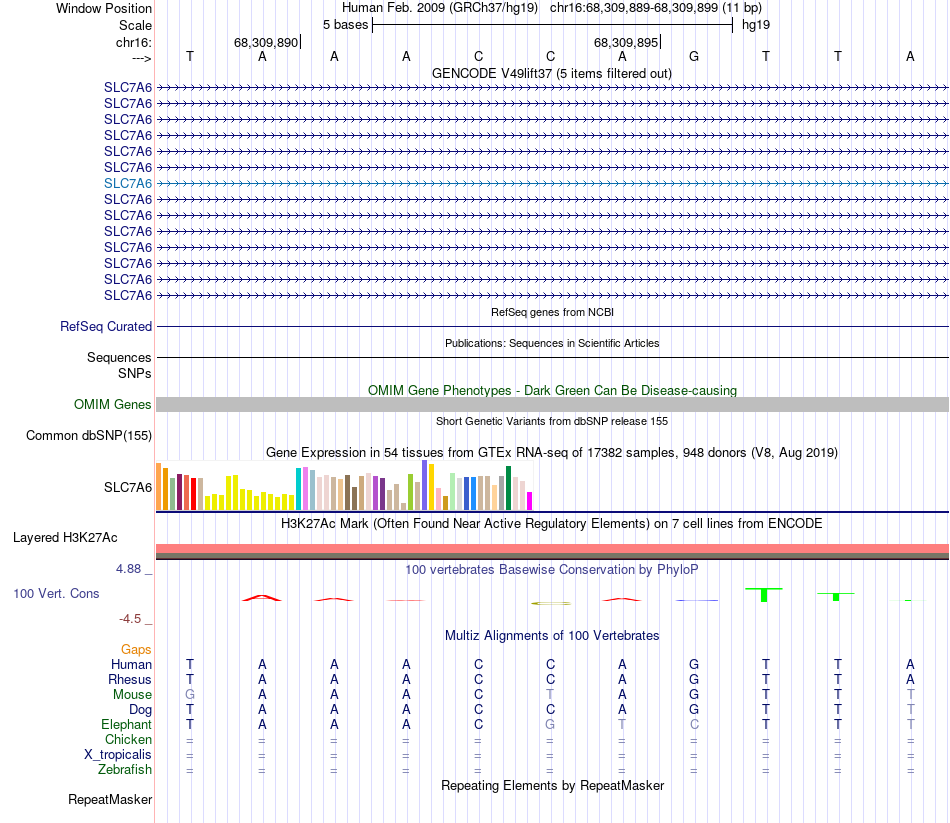Select the Elephant species row label
Screen dimensions: 950x823
(127, 724)
